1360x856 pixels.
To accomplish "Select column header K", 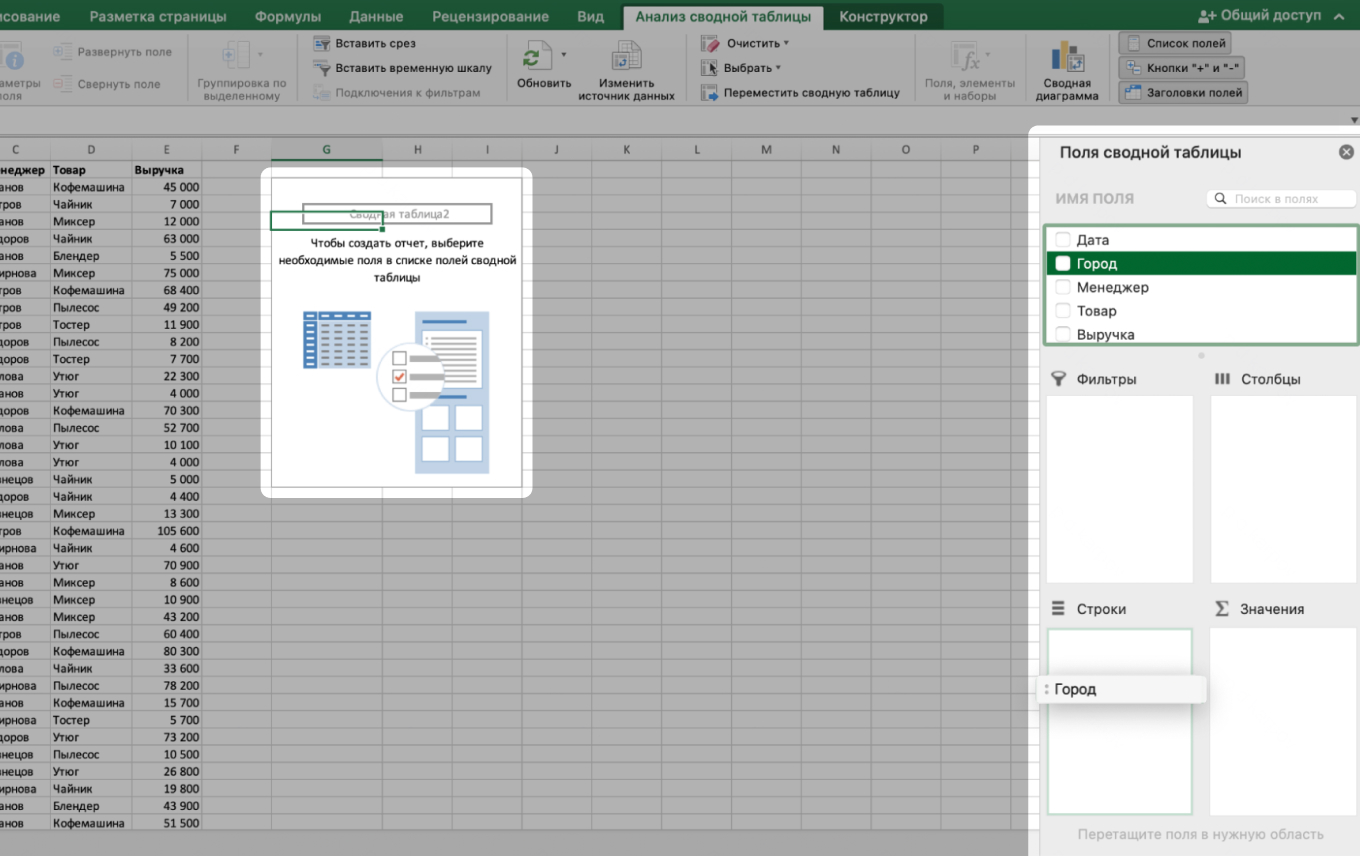I will pos(626,150).
